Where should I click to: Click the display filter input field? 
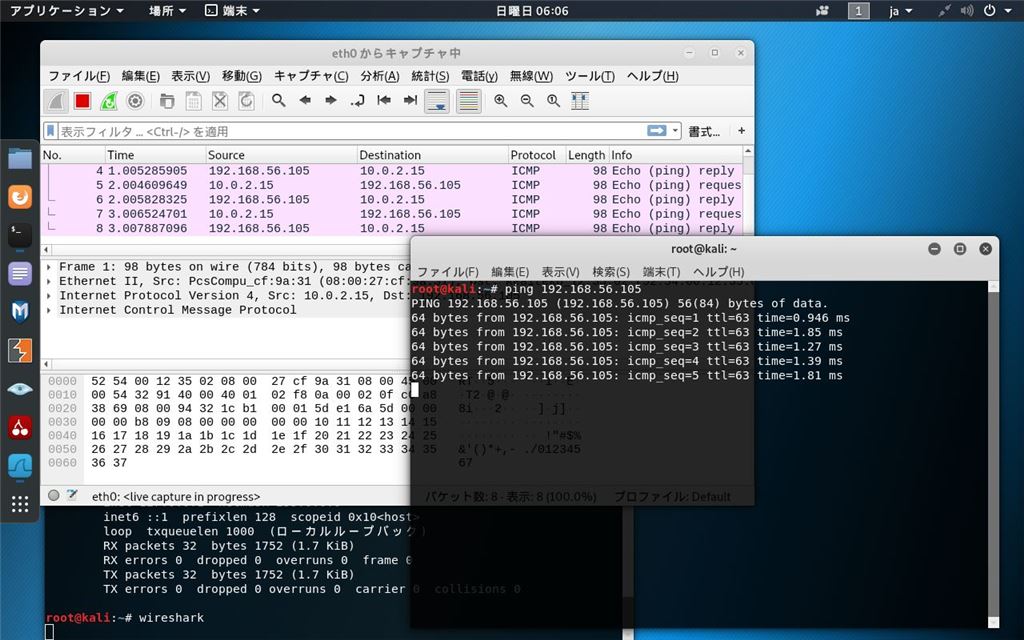click(351, 131)
